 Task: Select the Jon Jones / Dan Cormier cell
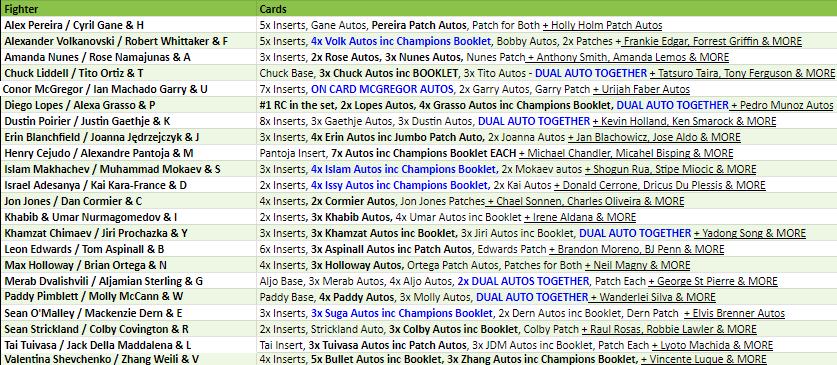[x=128, y=201]
